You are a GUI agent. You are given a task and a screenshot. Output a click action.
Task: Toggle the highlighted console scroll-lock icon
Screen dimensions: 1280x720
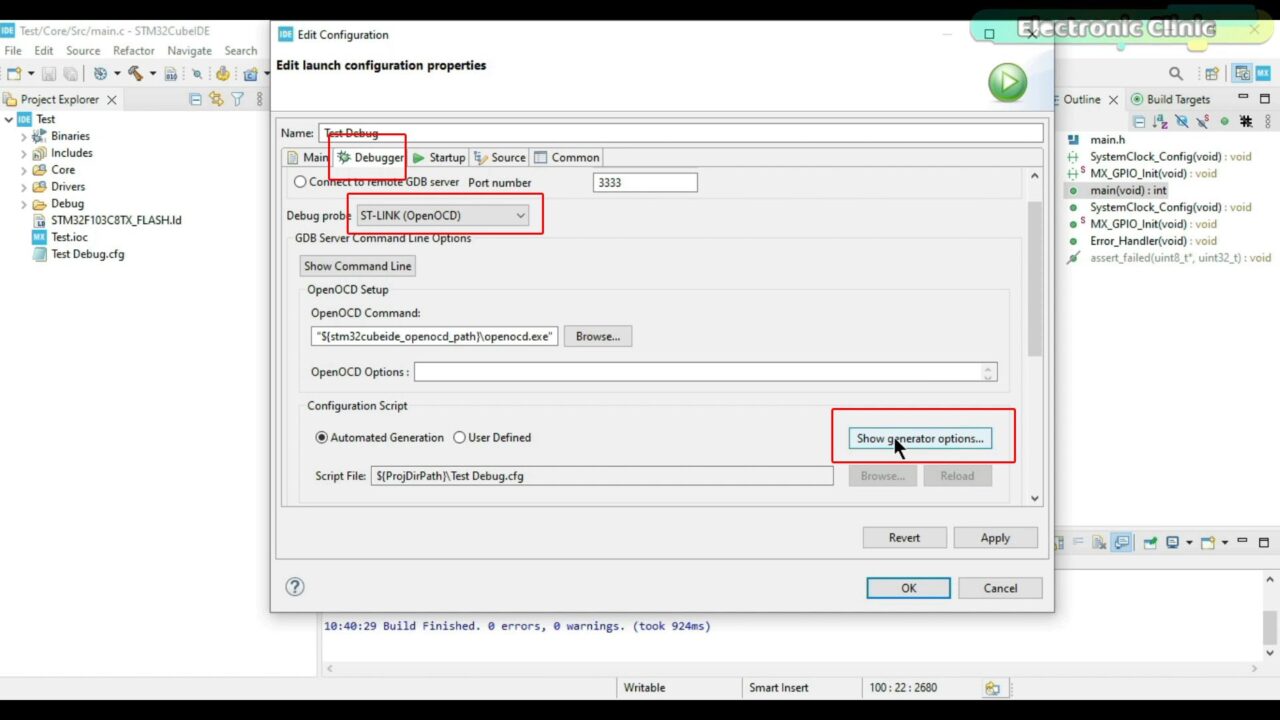1122,543
